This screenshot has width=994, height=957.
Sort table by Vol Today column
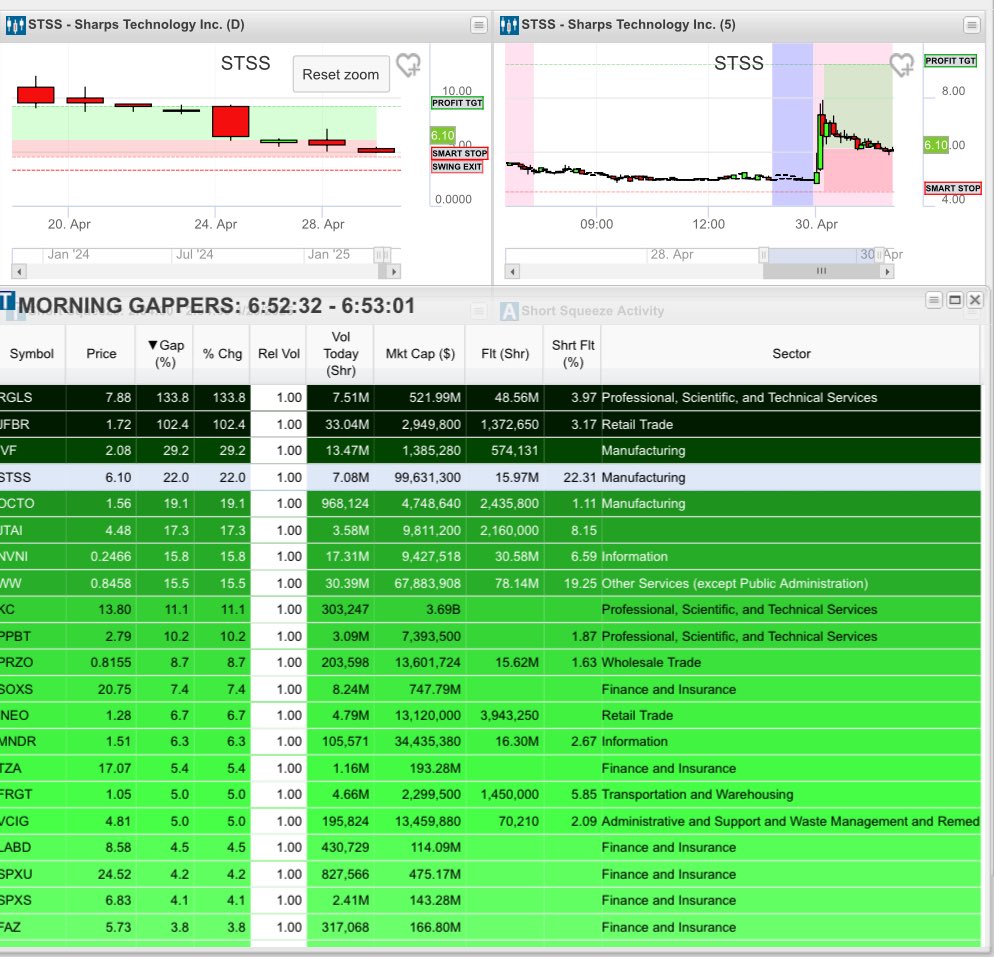tap(340, 354)
